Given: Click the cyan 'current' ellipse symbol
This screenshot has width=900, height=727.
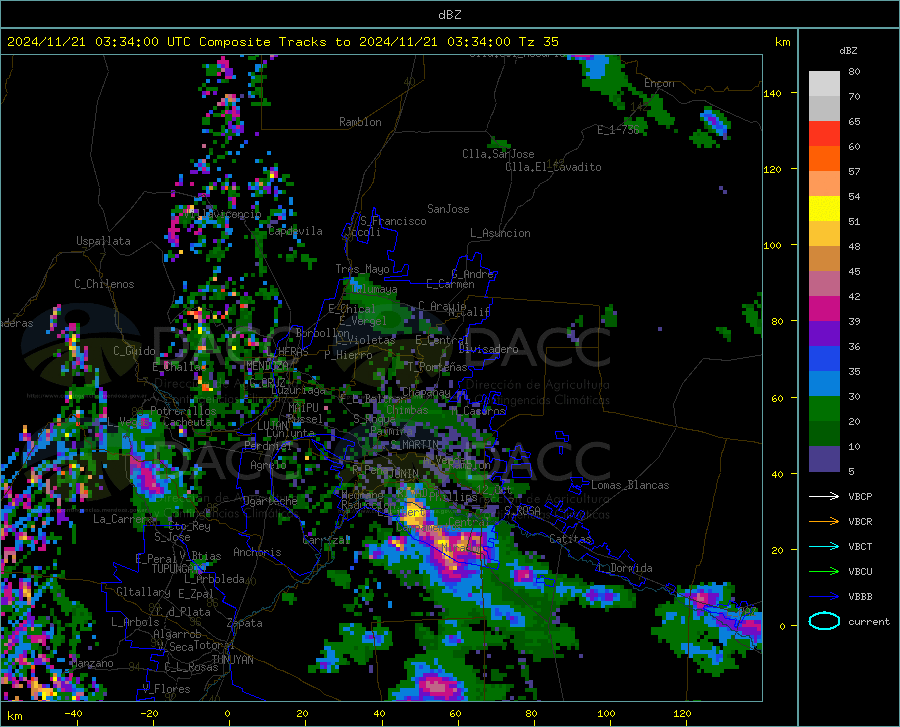Looking at the screenshot, I should [824, 621].
